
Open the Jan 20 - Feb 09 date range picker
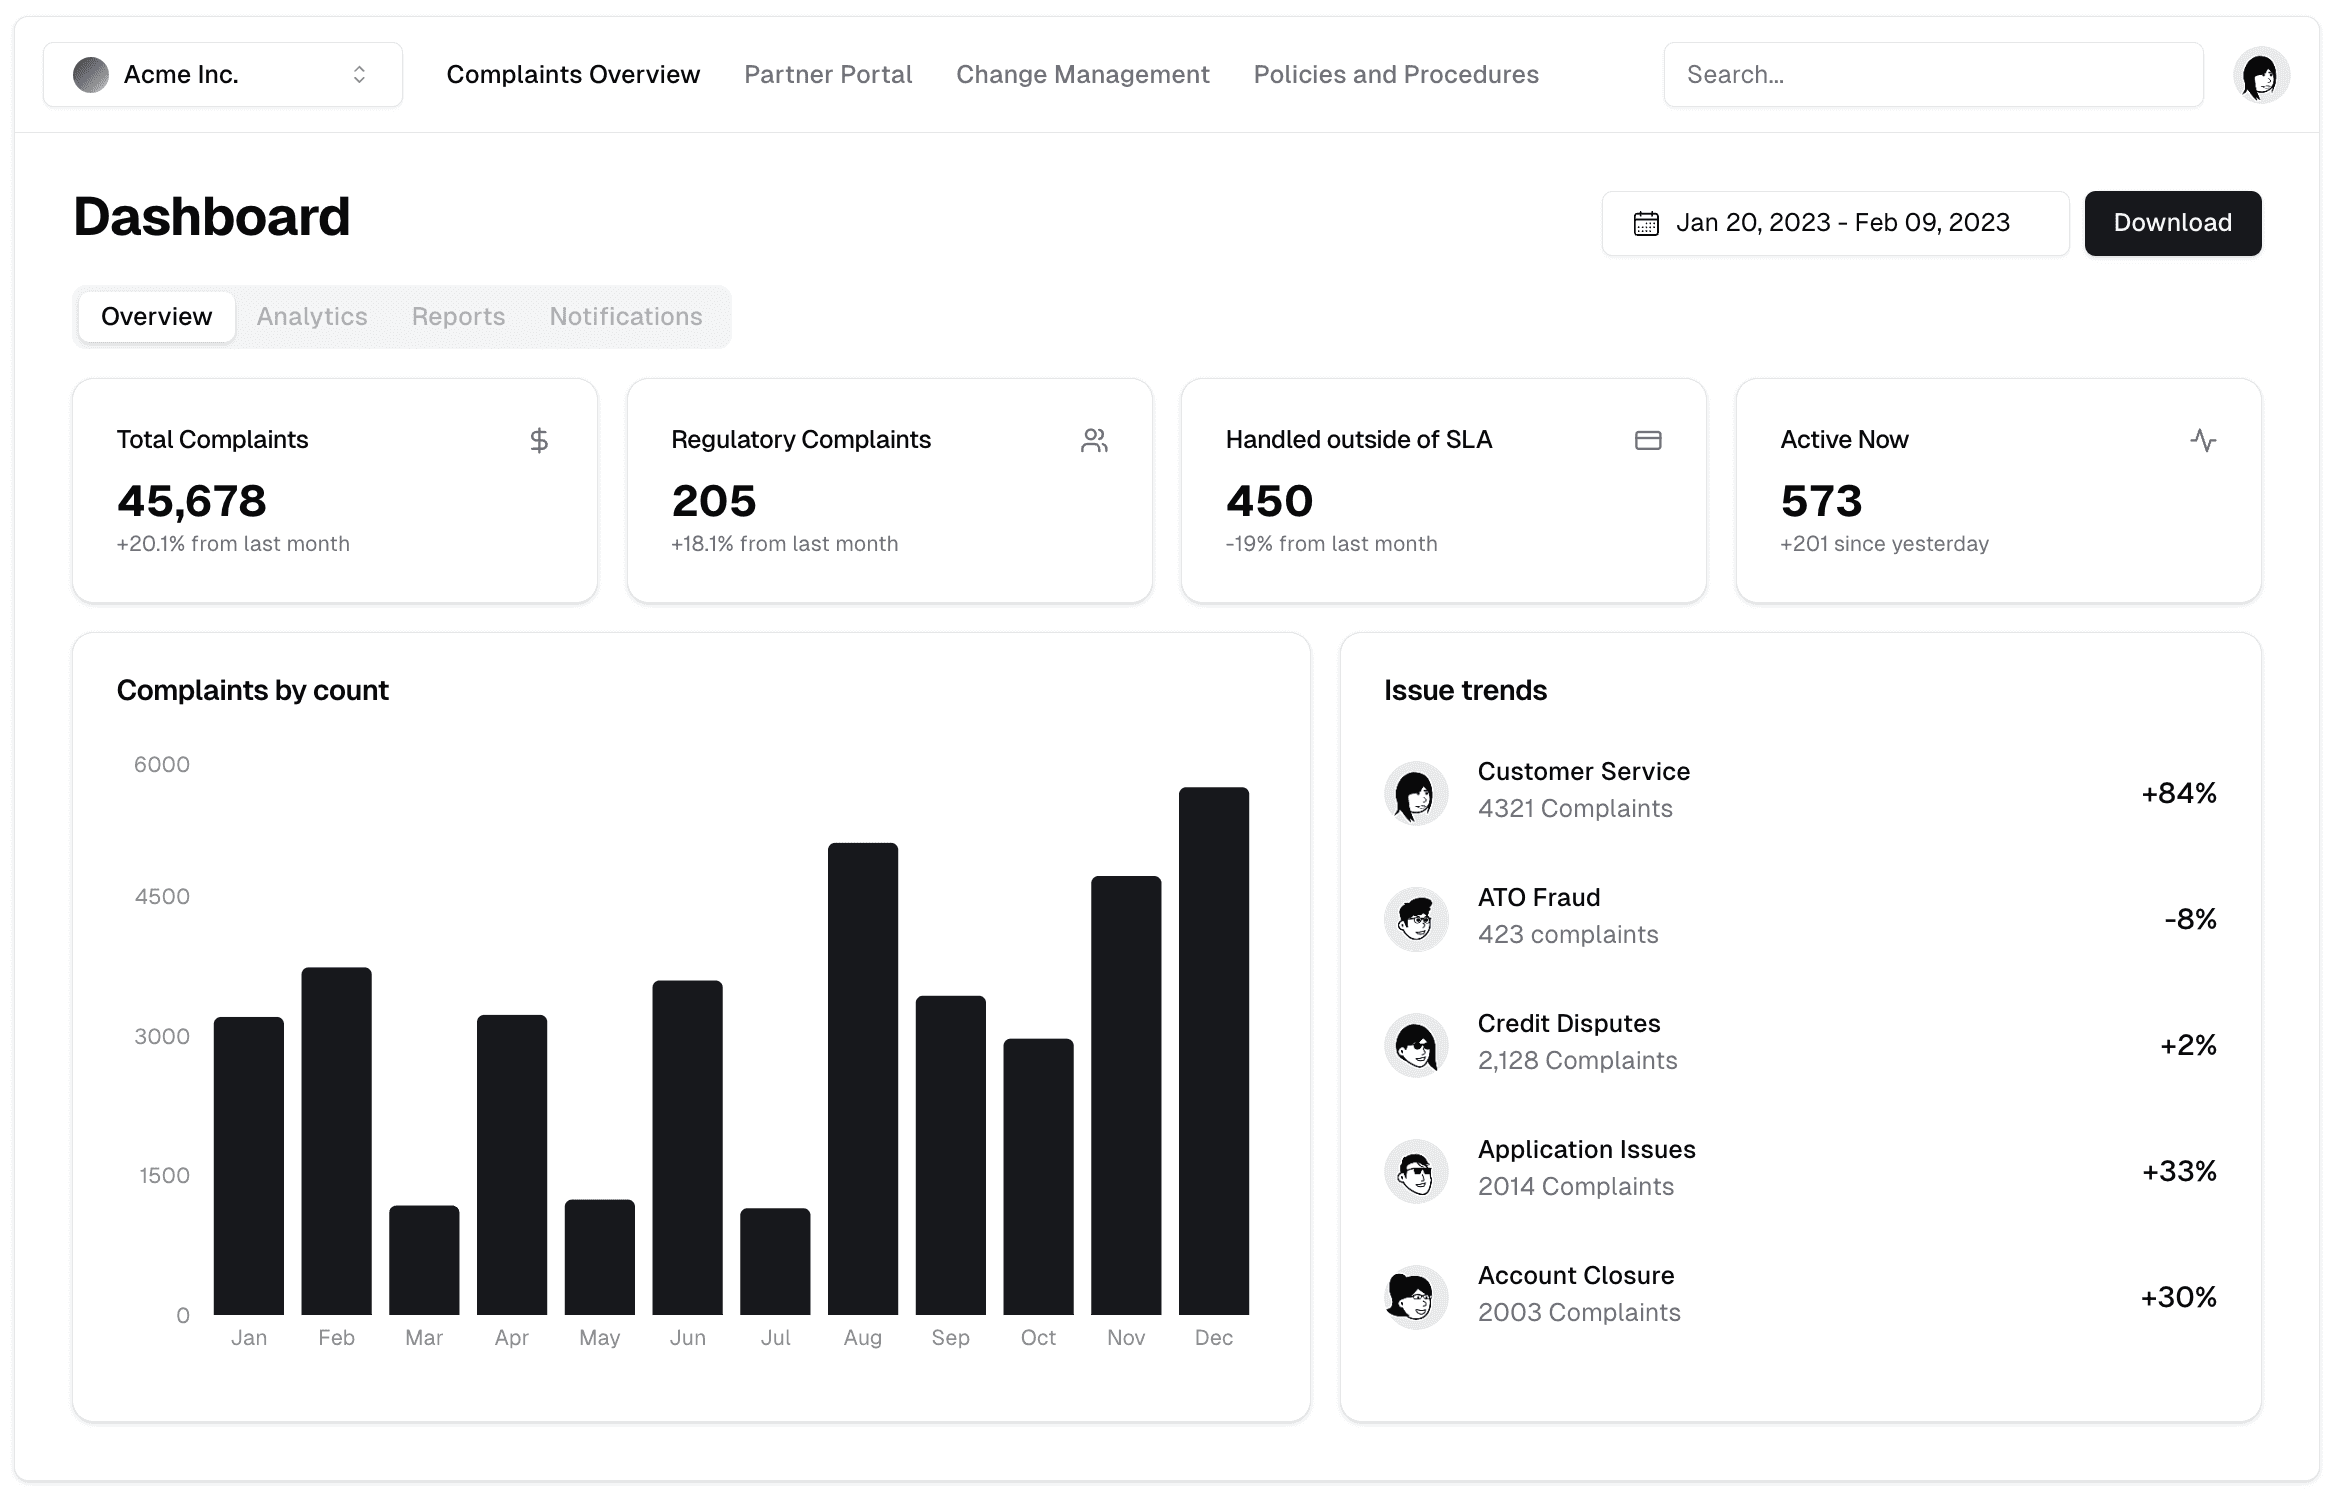[1835, 223]
